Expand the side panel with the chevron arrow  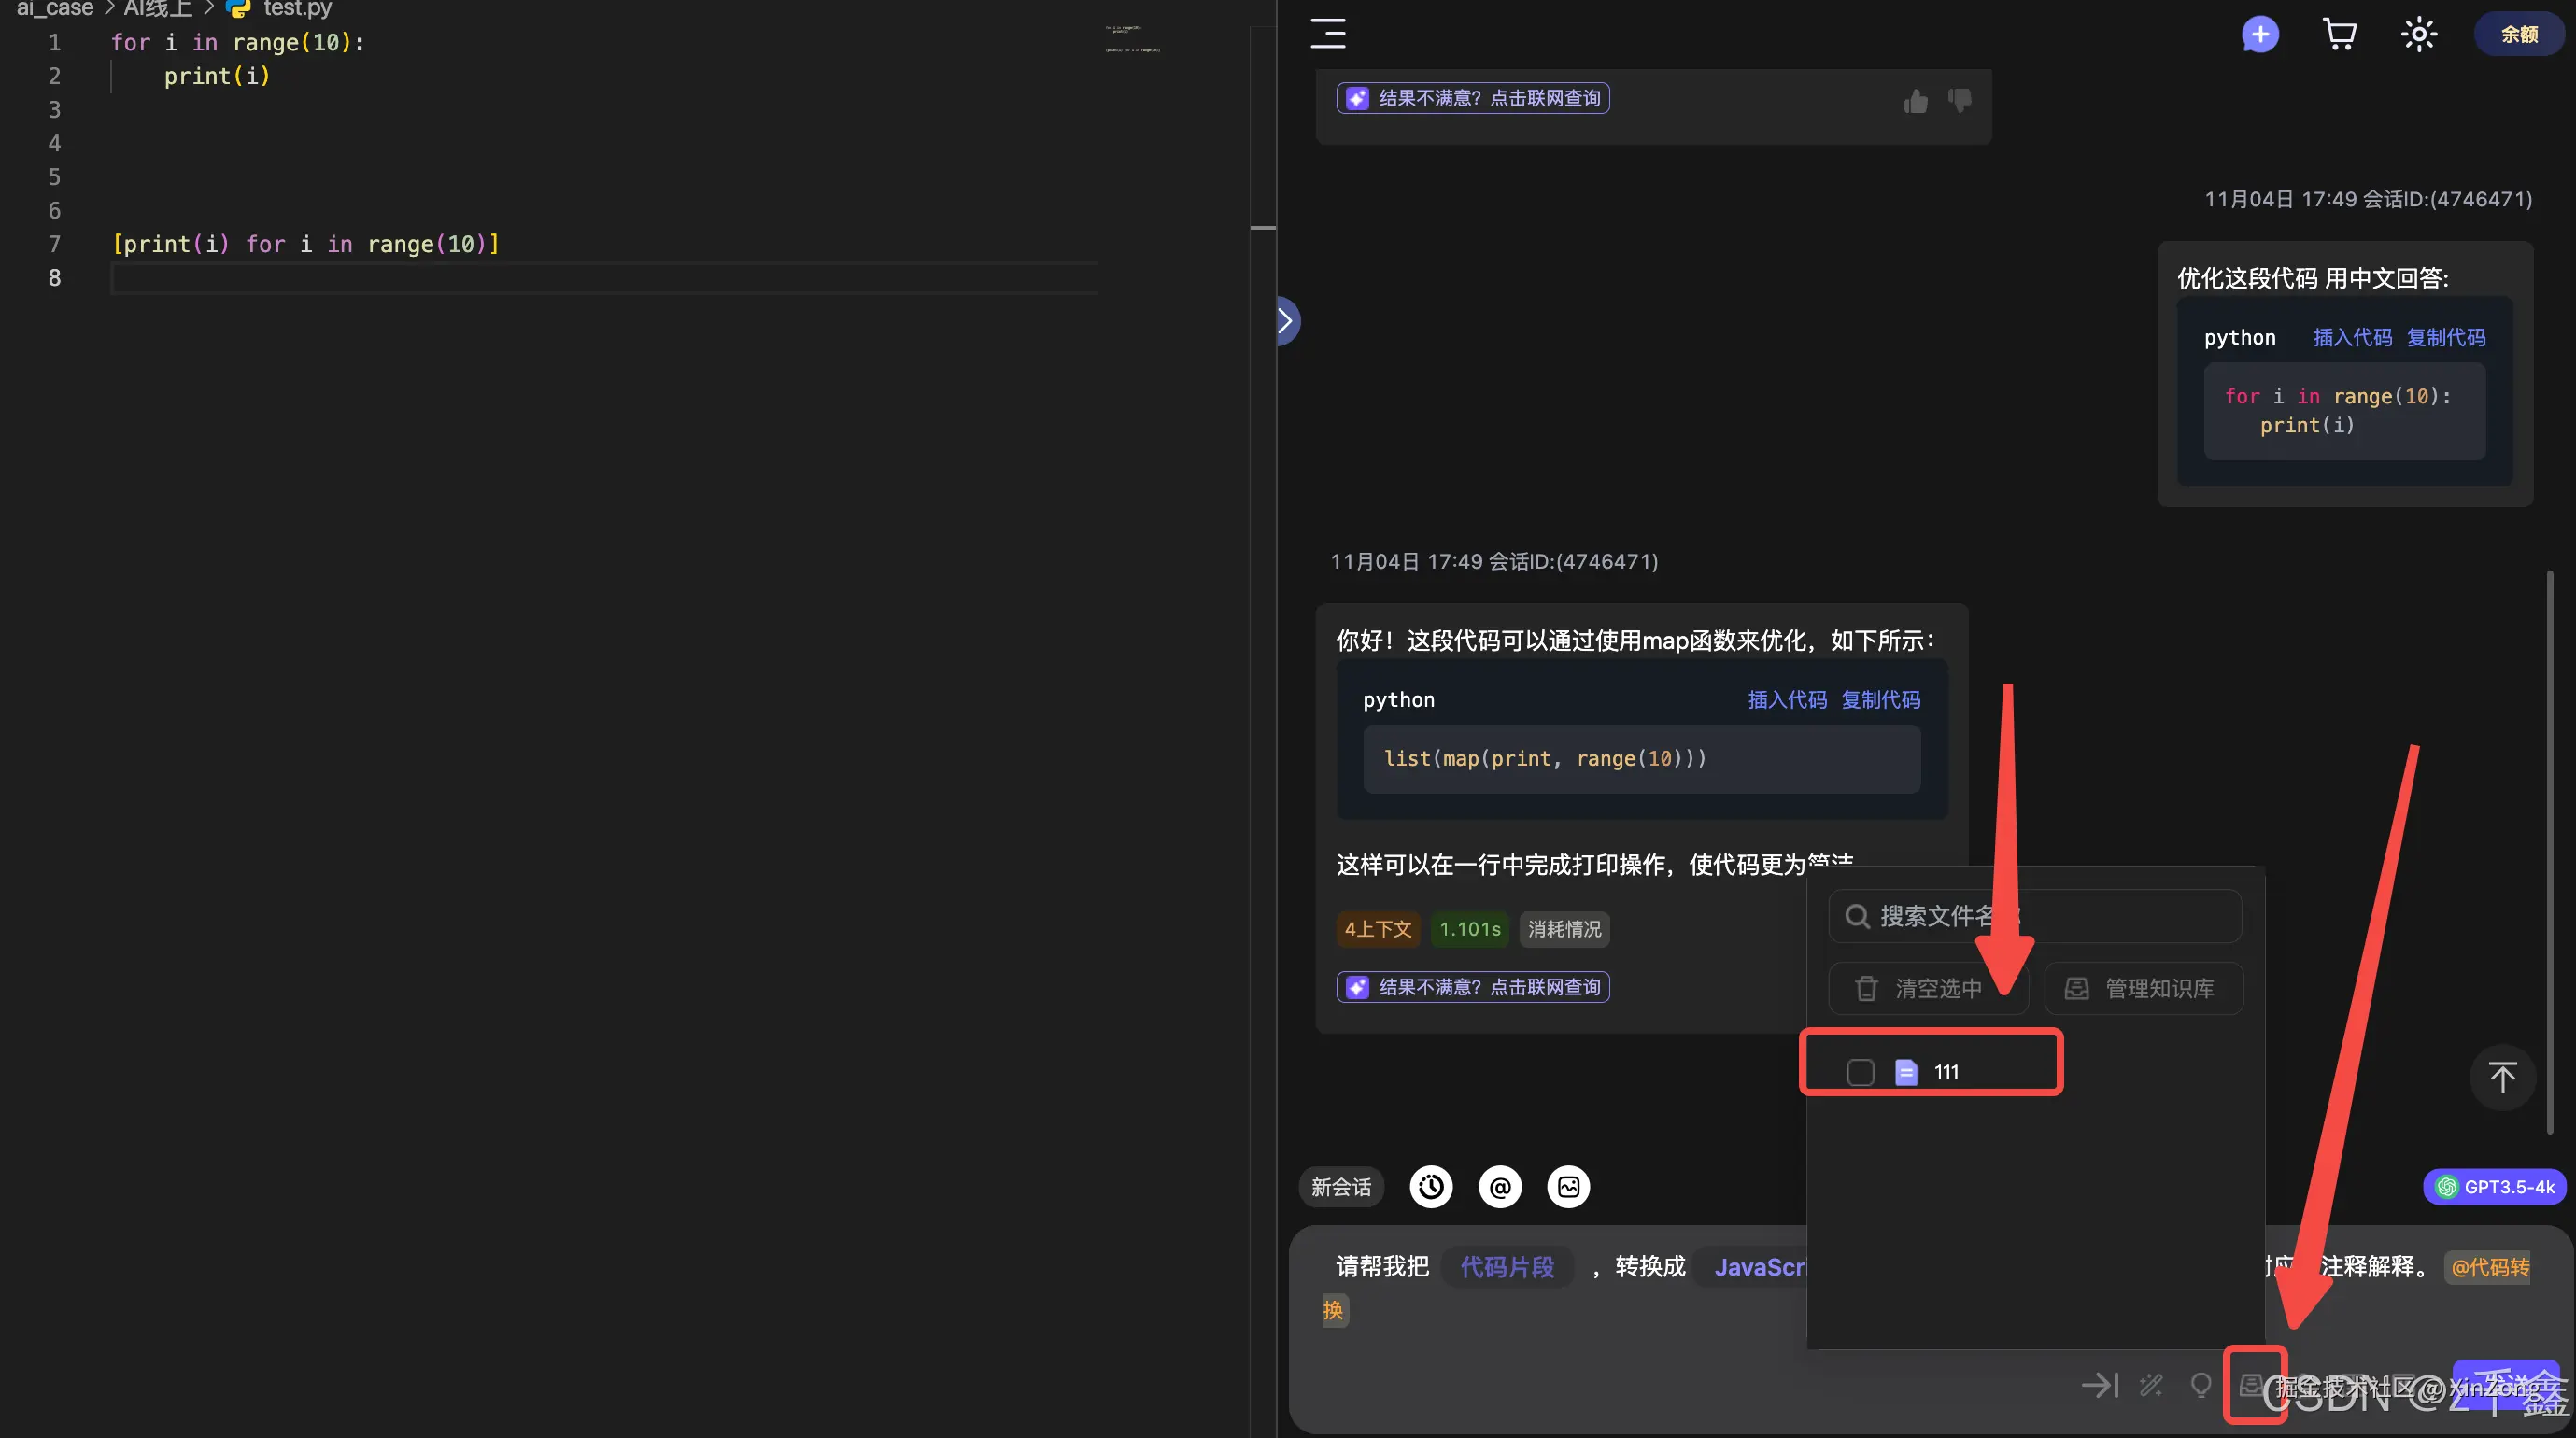[1286, 320]
